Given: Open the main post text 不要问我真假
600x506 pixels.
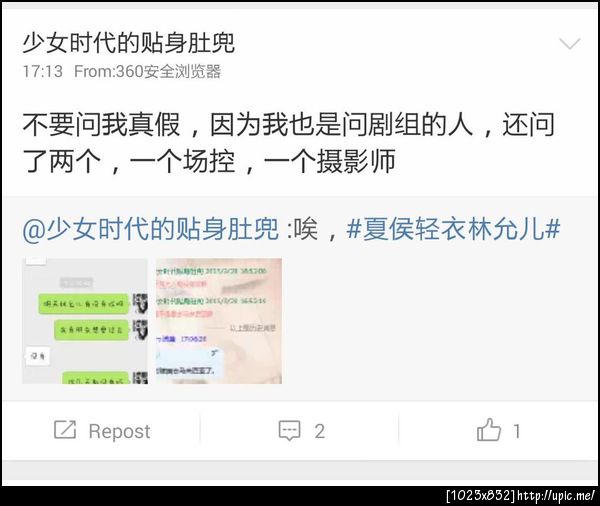Looking at the screenshot, I should point(101,124).
